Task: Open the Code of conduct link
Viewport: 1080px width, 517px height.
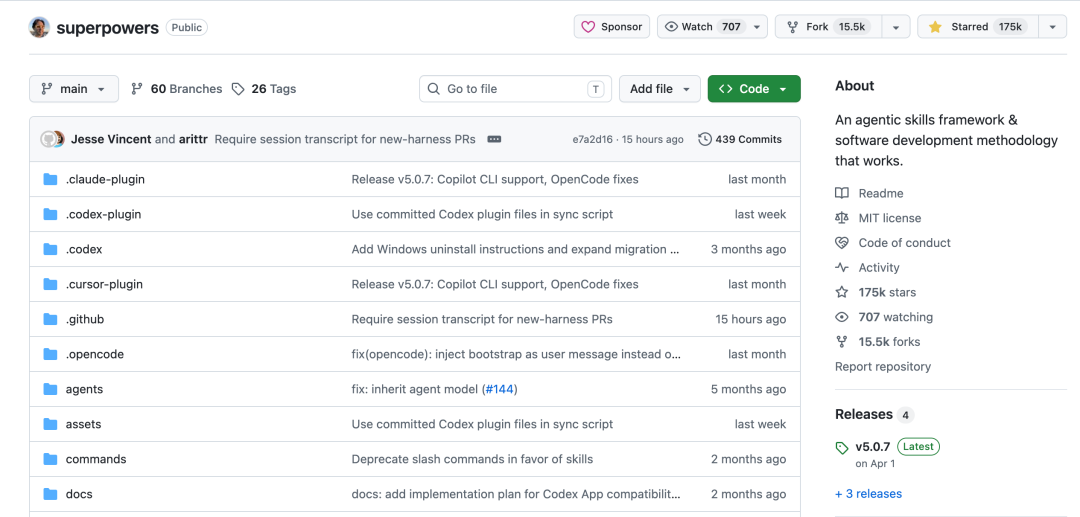Action: click(904, 243)
